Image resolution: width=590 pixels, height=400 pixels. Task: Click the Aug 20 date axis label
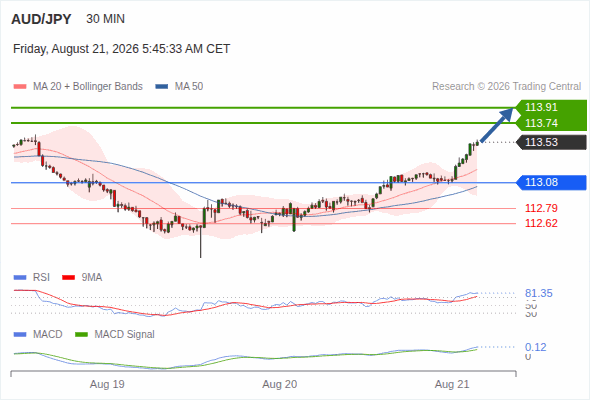280,384
